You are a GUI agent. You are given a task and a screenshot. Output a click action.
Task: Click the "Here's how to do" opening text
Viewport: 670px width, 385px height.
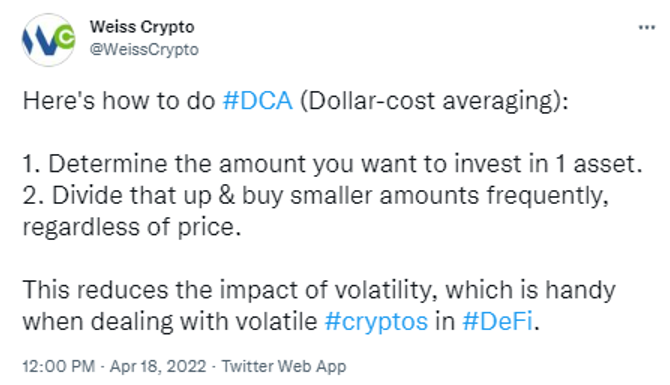119,101
